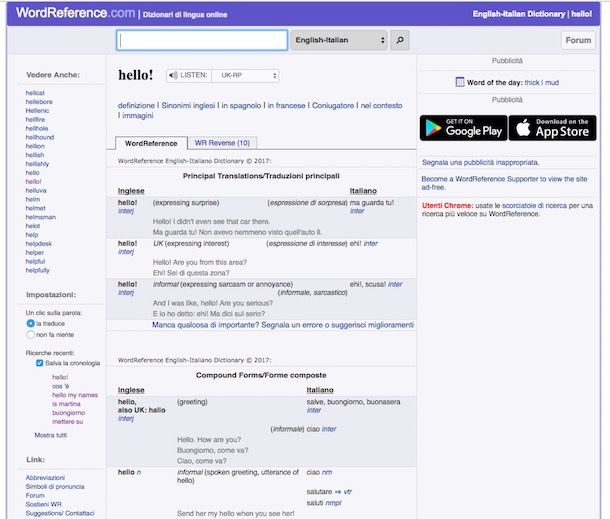610x519 pixels.
Task: Open the App Store download badge
Action: point(552,128)
